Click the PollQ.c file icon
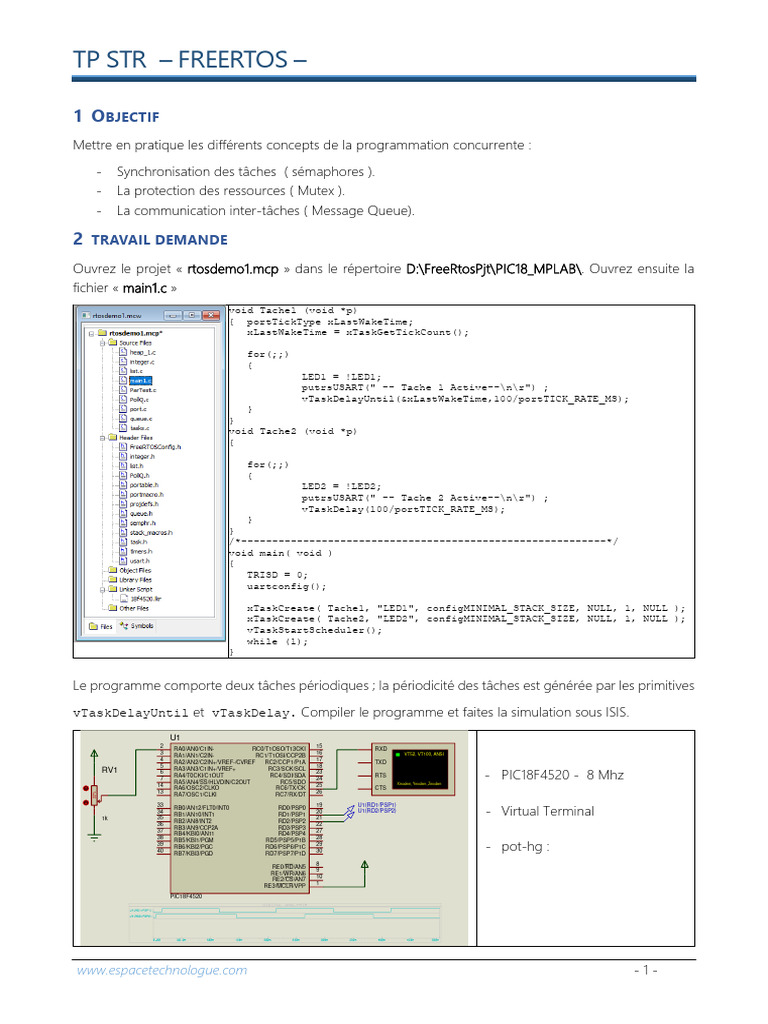This screenshot has width=768, height=1024. tap(123, 400)
